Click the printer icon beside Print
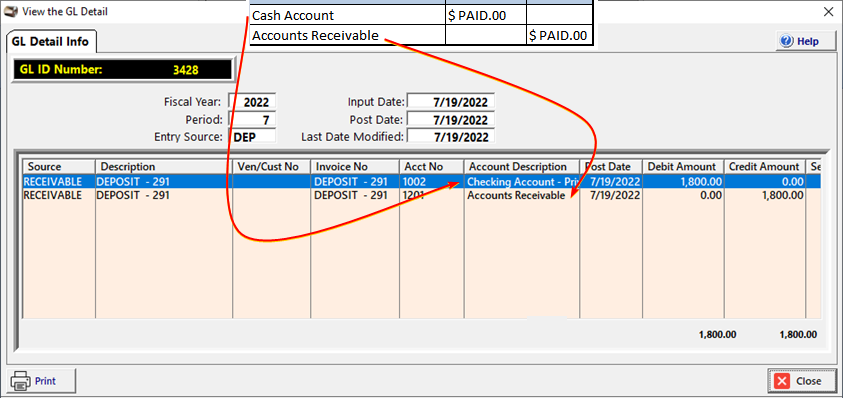The image size is (843, 398). [20, 381]
